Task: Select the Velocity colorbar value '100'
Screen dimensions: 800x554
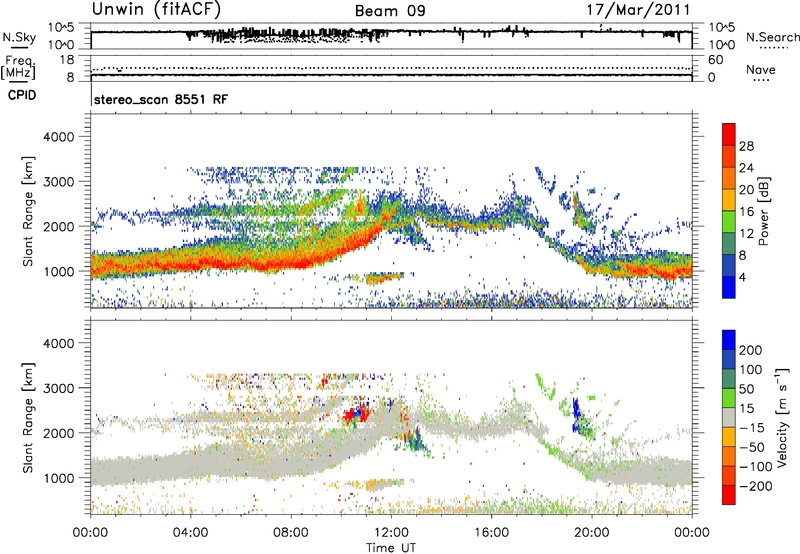Action: (751, 370)
